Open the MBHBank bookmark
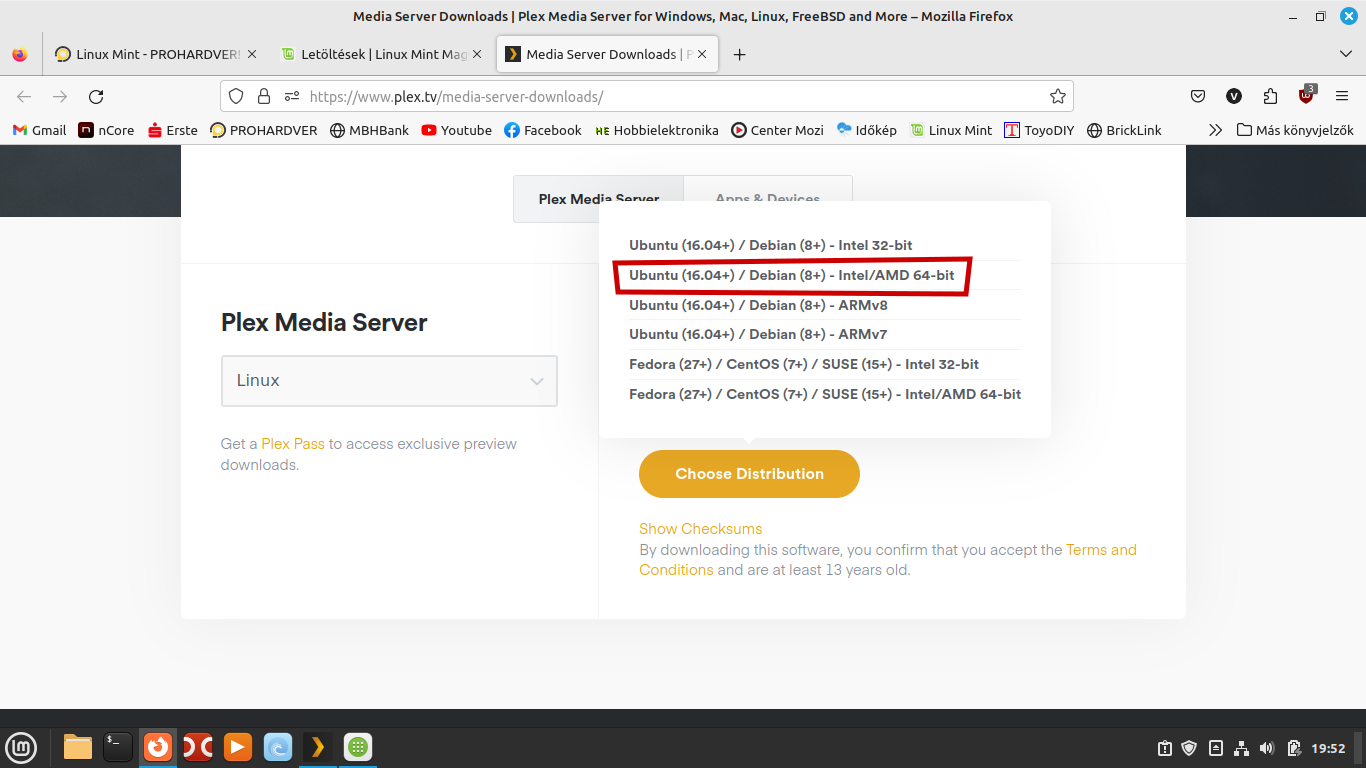The height and width of the screenshot is (768, 1366). [369, 130]
